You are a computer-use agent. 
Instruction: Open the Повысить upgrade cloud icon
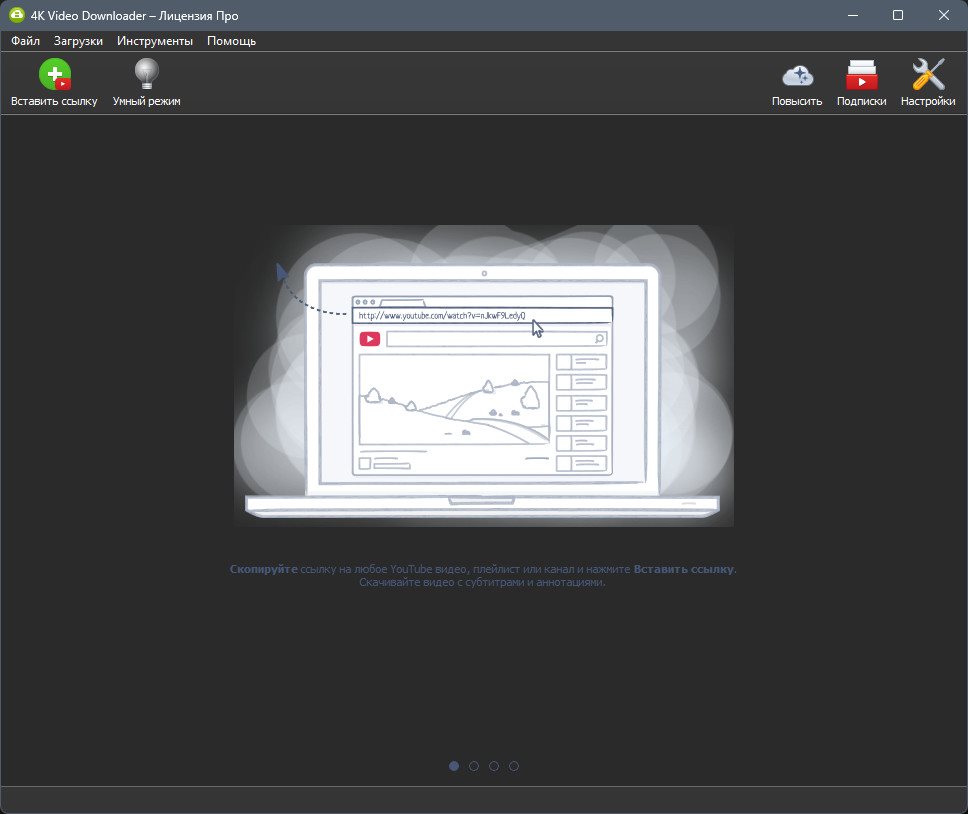(x=797, y=76)
